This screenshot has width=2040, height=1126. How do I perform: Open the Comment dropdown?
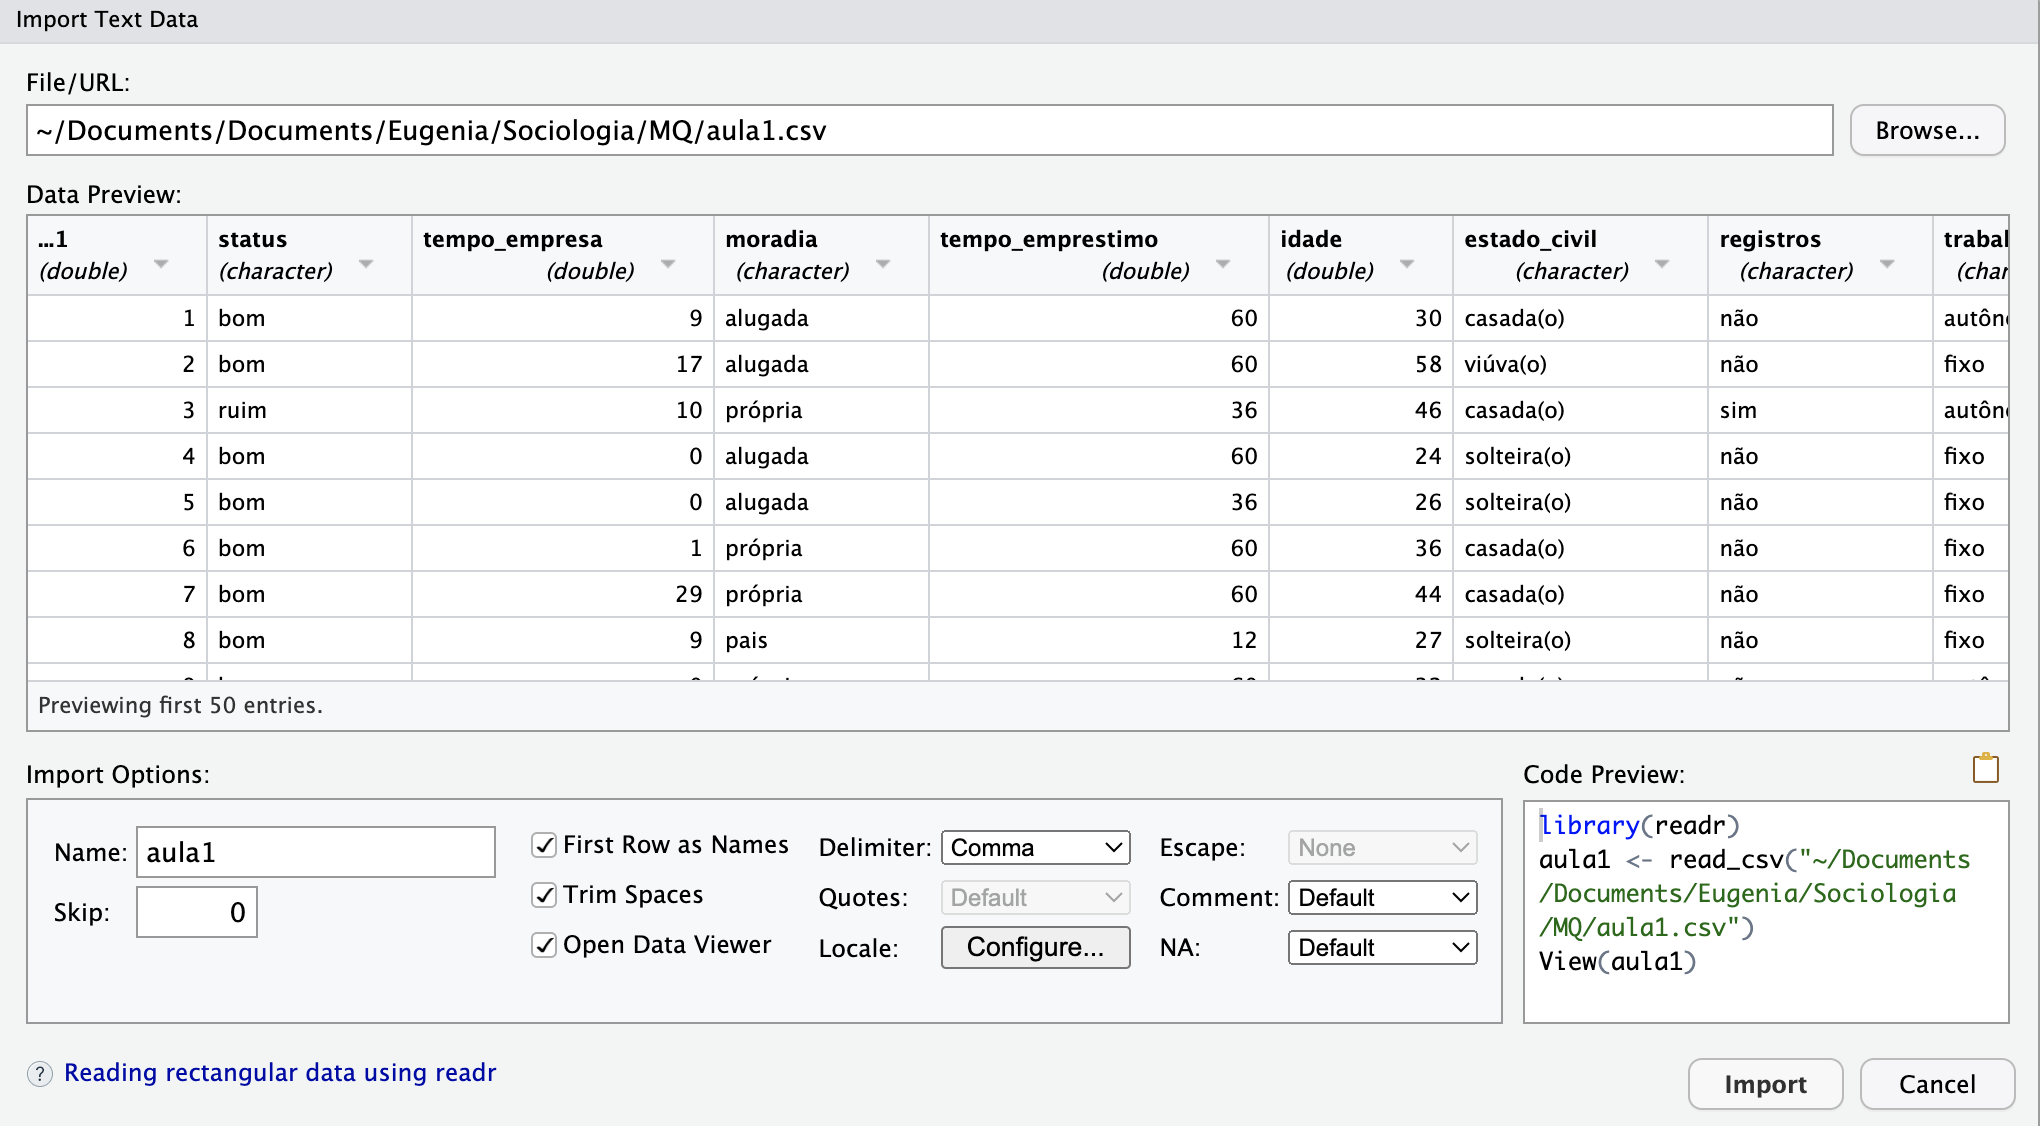[x=1382, y=898]
